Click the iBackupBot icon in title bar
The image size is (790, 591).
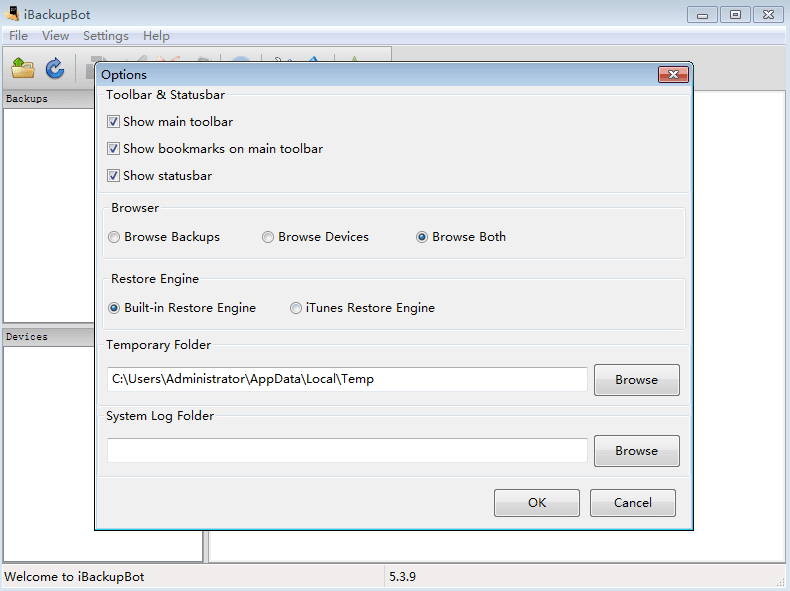tap(14, 14)
